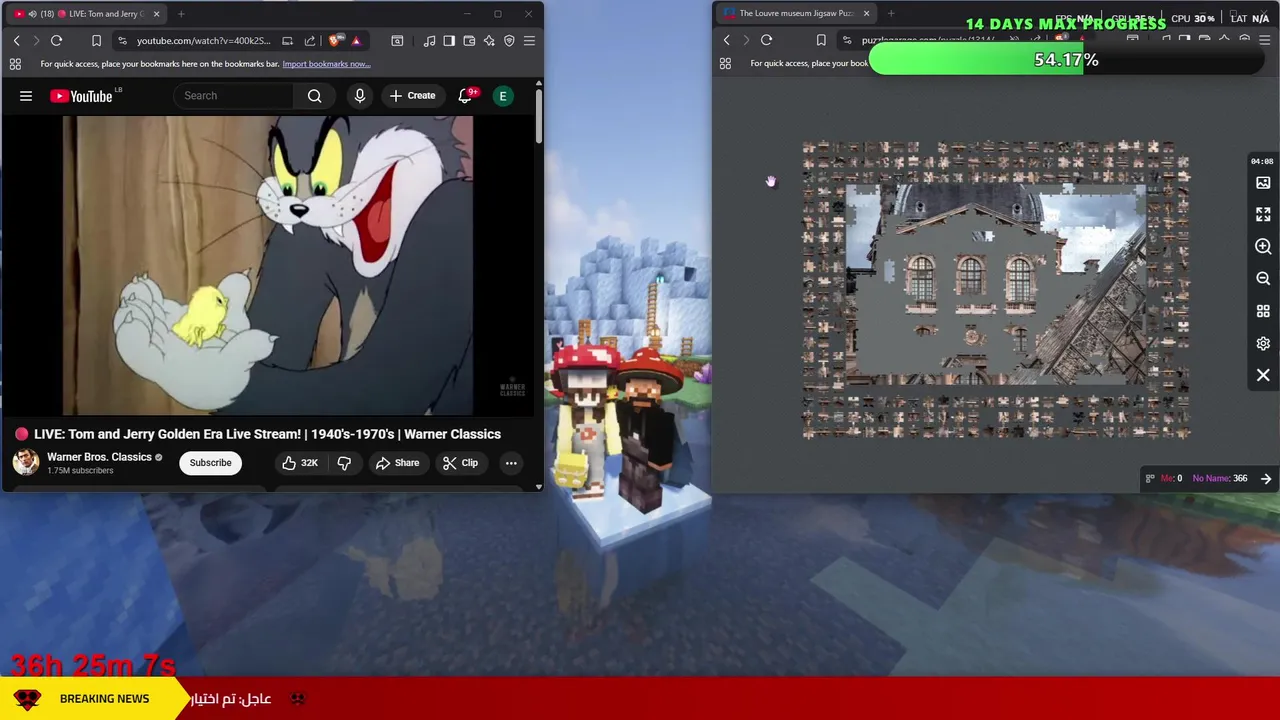Viewport: 1280px width, 720px height.
Task: Select the LIVE: Tom and Jerry tab
Action: click(x=85, y=14)
